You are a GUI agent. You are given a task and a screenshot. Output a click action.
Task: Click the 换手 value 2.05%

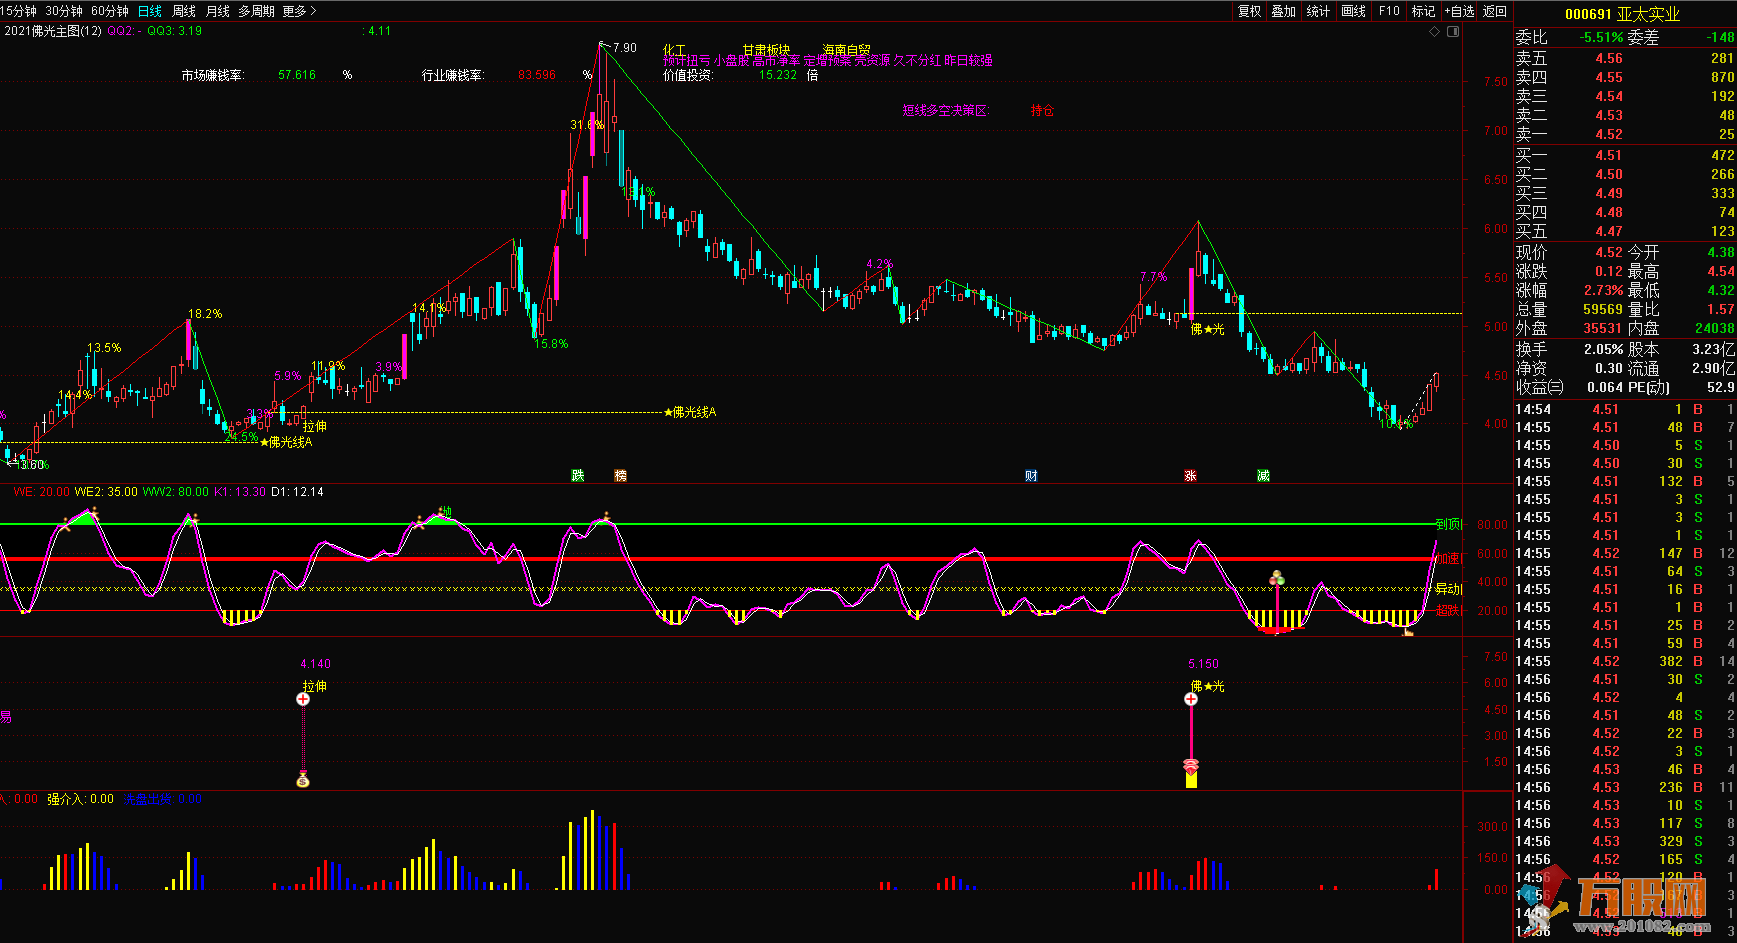[1603, 349]
